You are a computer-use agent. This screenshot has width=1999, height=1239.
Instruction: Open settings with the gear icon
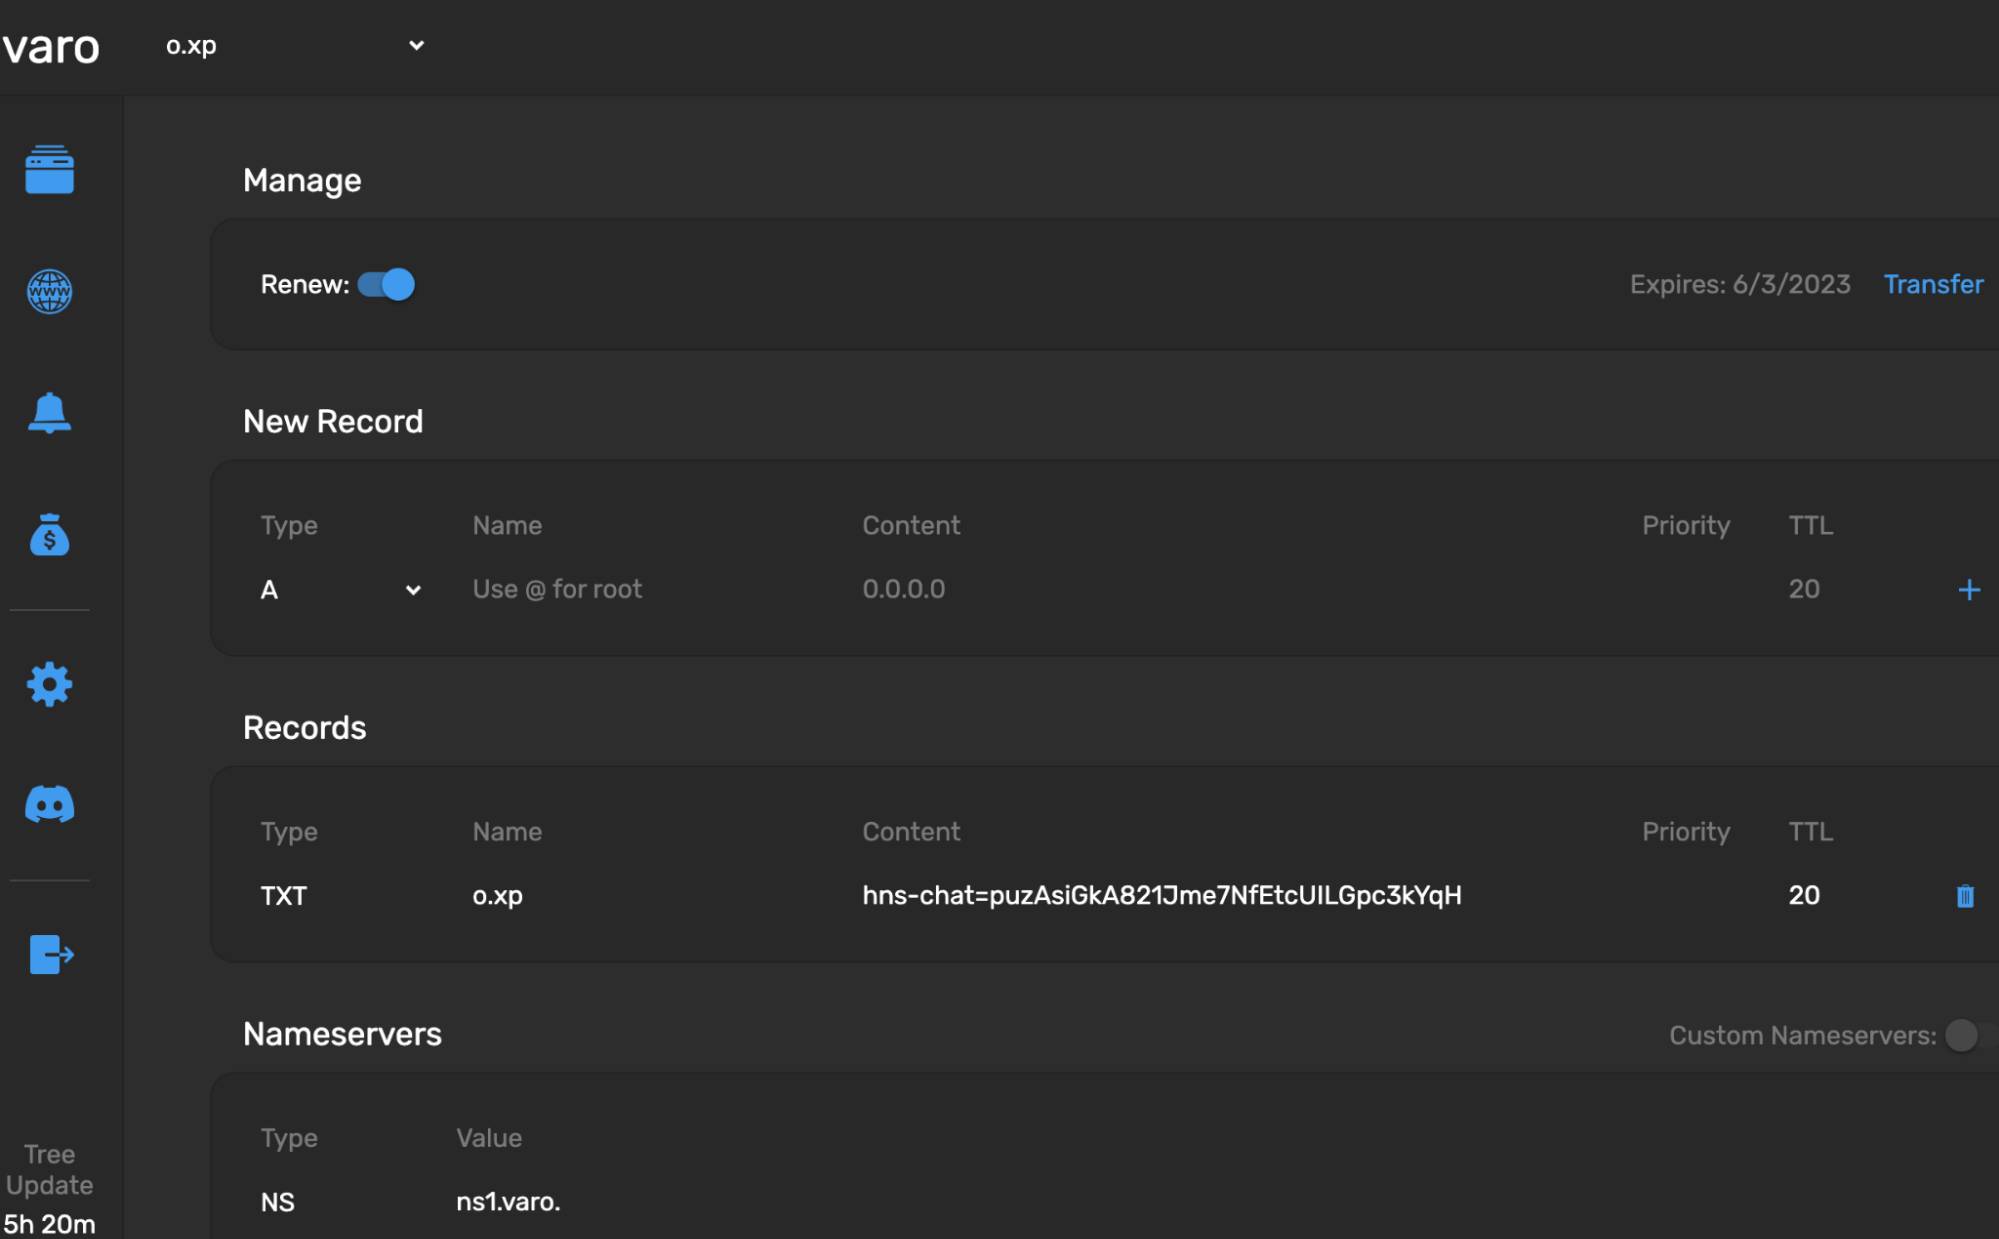(x=48, y=684)
